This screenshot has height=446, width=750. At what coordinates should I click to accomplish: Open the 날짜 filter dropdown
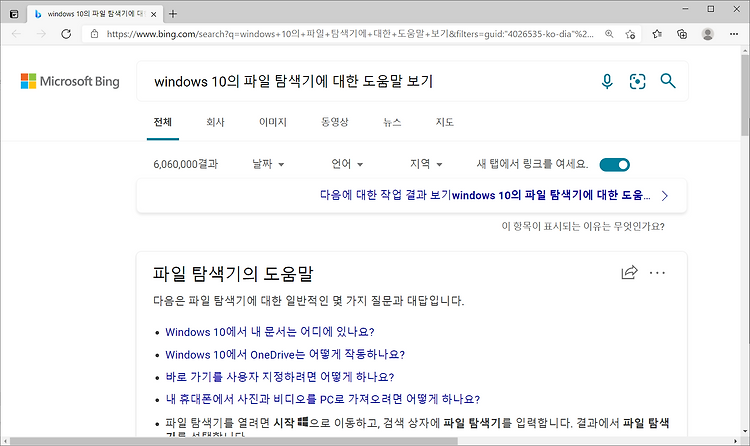pos(268,164)
